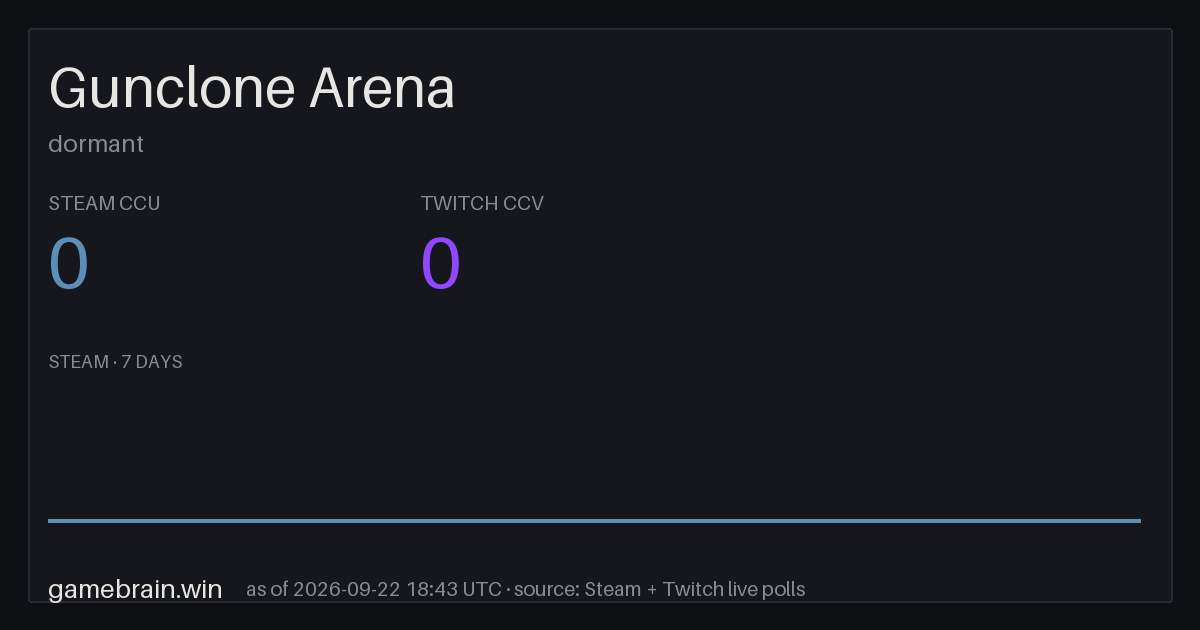Click the STEAM · 7 DAYS chart heading
1200x630 pixels.
click(x=115, y=362)
